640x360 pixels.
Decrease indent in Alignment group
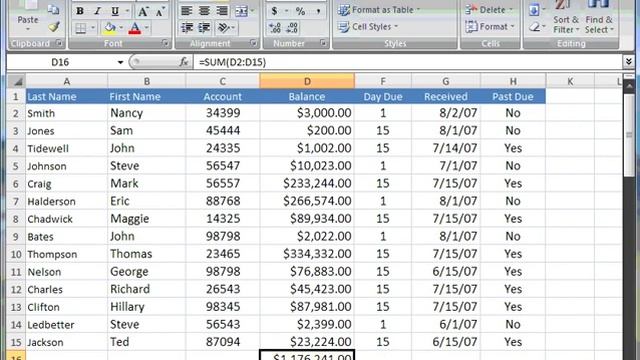coord(187,28)
